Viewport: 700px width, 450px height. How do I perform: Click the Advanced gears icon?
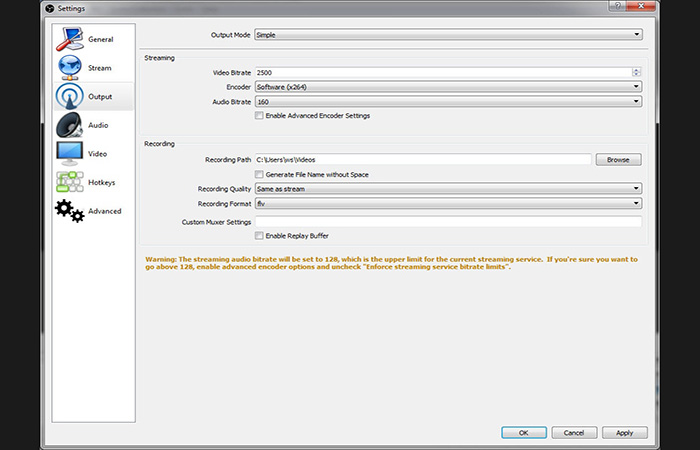click(x=70, y=211)
